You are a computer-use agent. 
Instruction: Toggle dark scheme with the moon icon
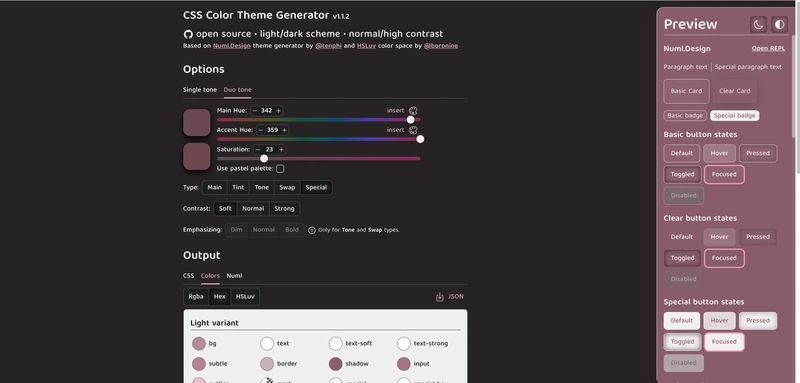coord(758,24)
